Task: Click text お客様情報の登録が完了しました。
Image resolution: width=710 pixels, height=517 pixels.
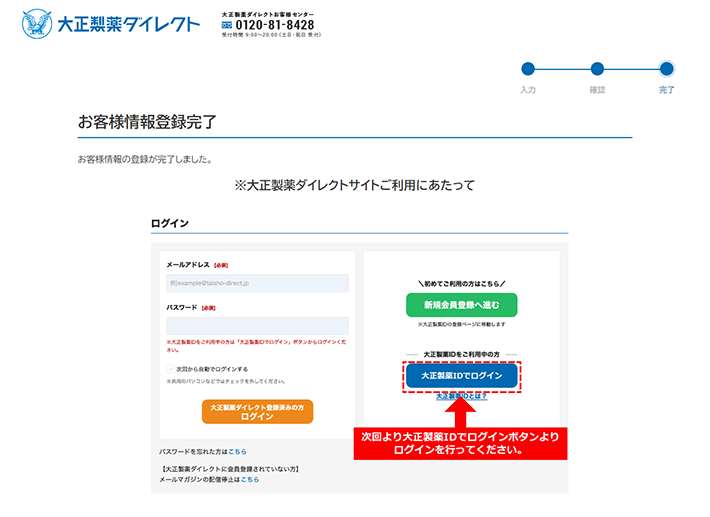Action: pyautogui.click(x=145, y=159)
